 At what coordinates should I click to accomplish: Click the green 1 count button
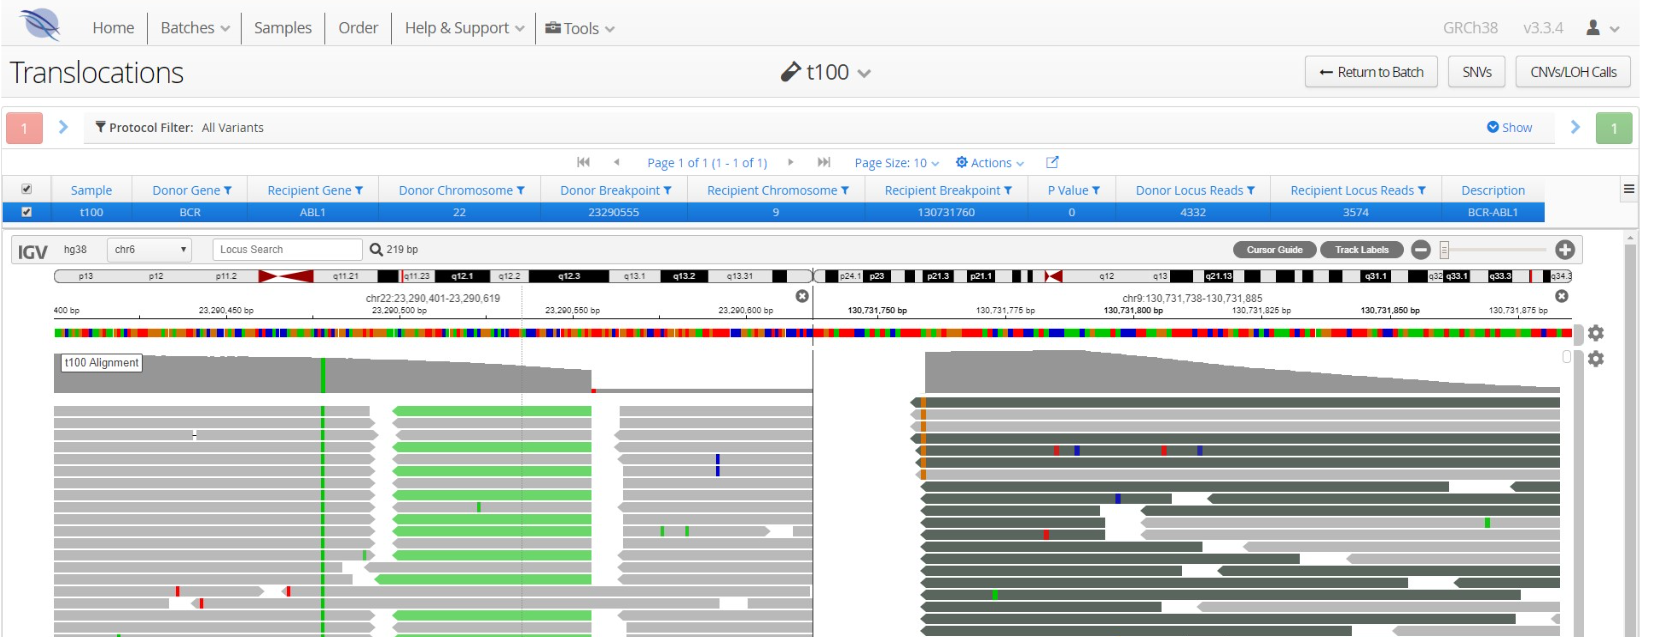(1614, 128)
